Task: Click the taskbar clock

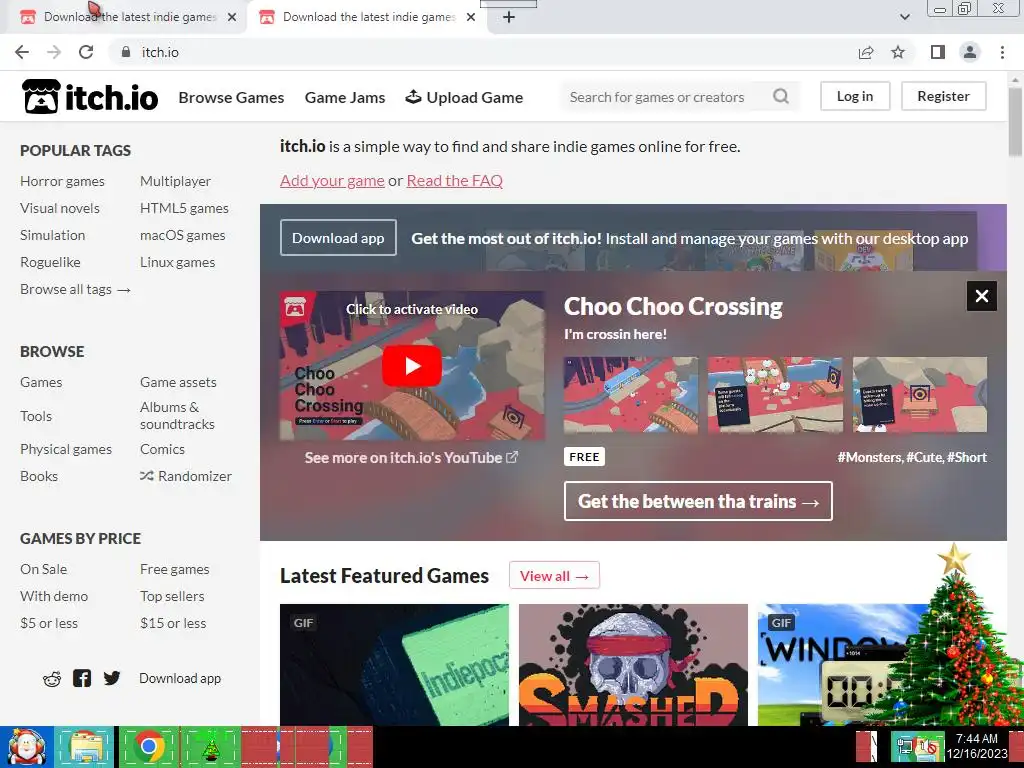Action: point(976,746)
